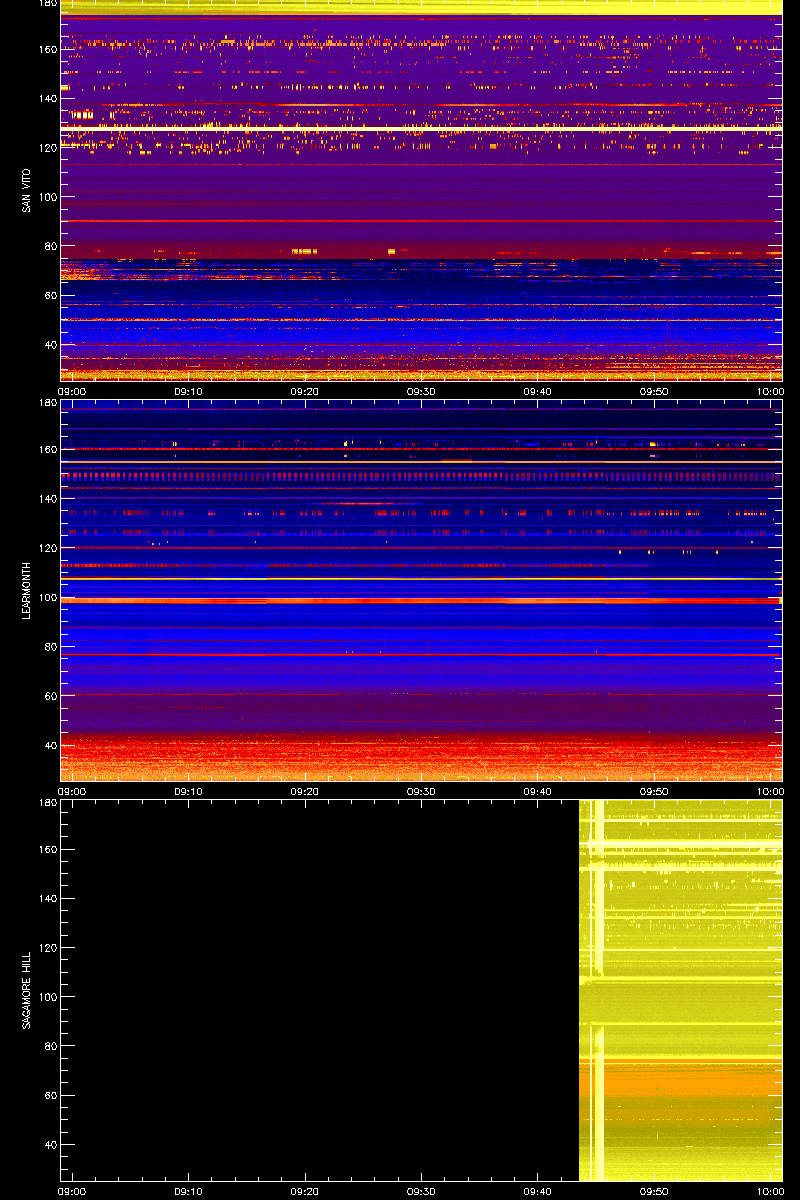Select the 40 tick on Sagamore Hill axis
The width and height of the screenshot is (800, 1200).
[x=49, y=1145]
